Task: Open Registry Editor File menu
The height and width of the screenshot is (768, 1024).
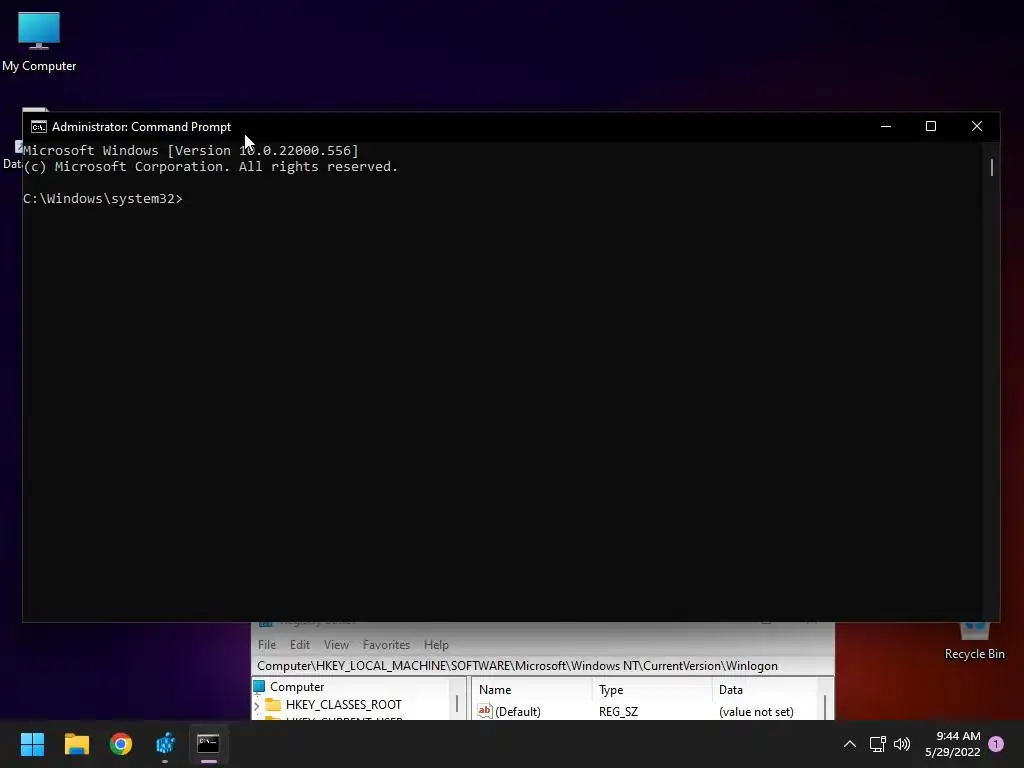Action: (266, 645)
